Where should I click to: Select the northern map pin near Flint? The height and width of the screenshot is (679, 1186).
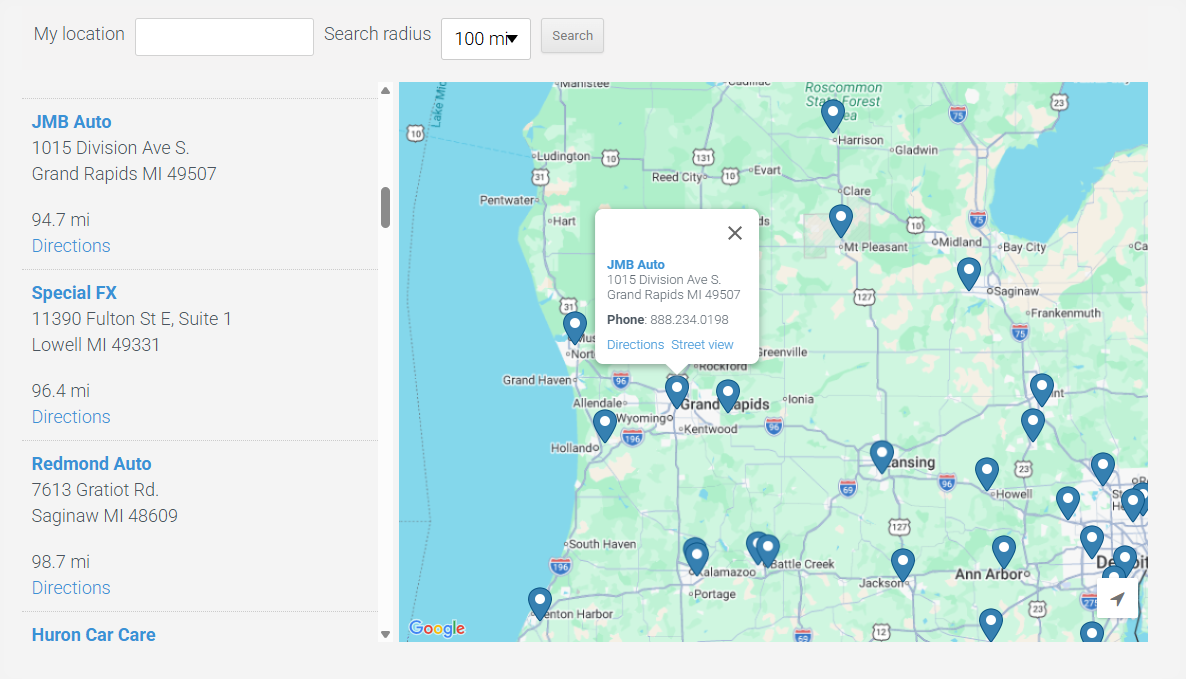click(1042, 389)
